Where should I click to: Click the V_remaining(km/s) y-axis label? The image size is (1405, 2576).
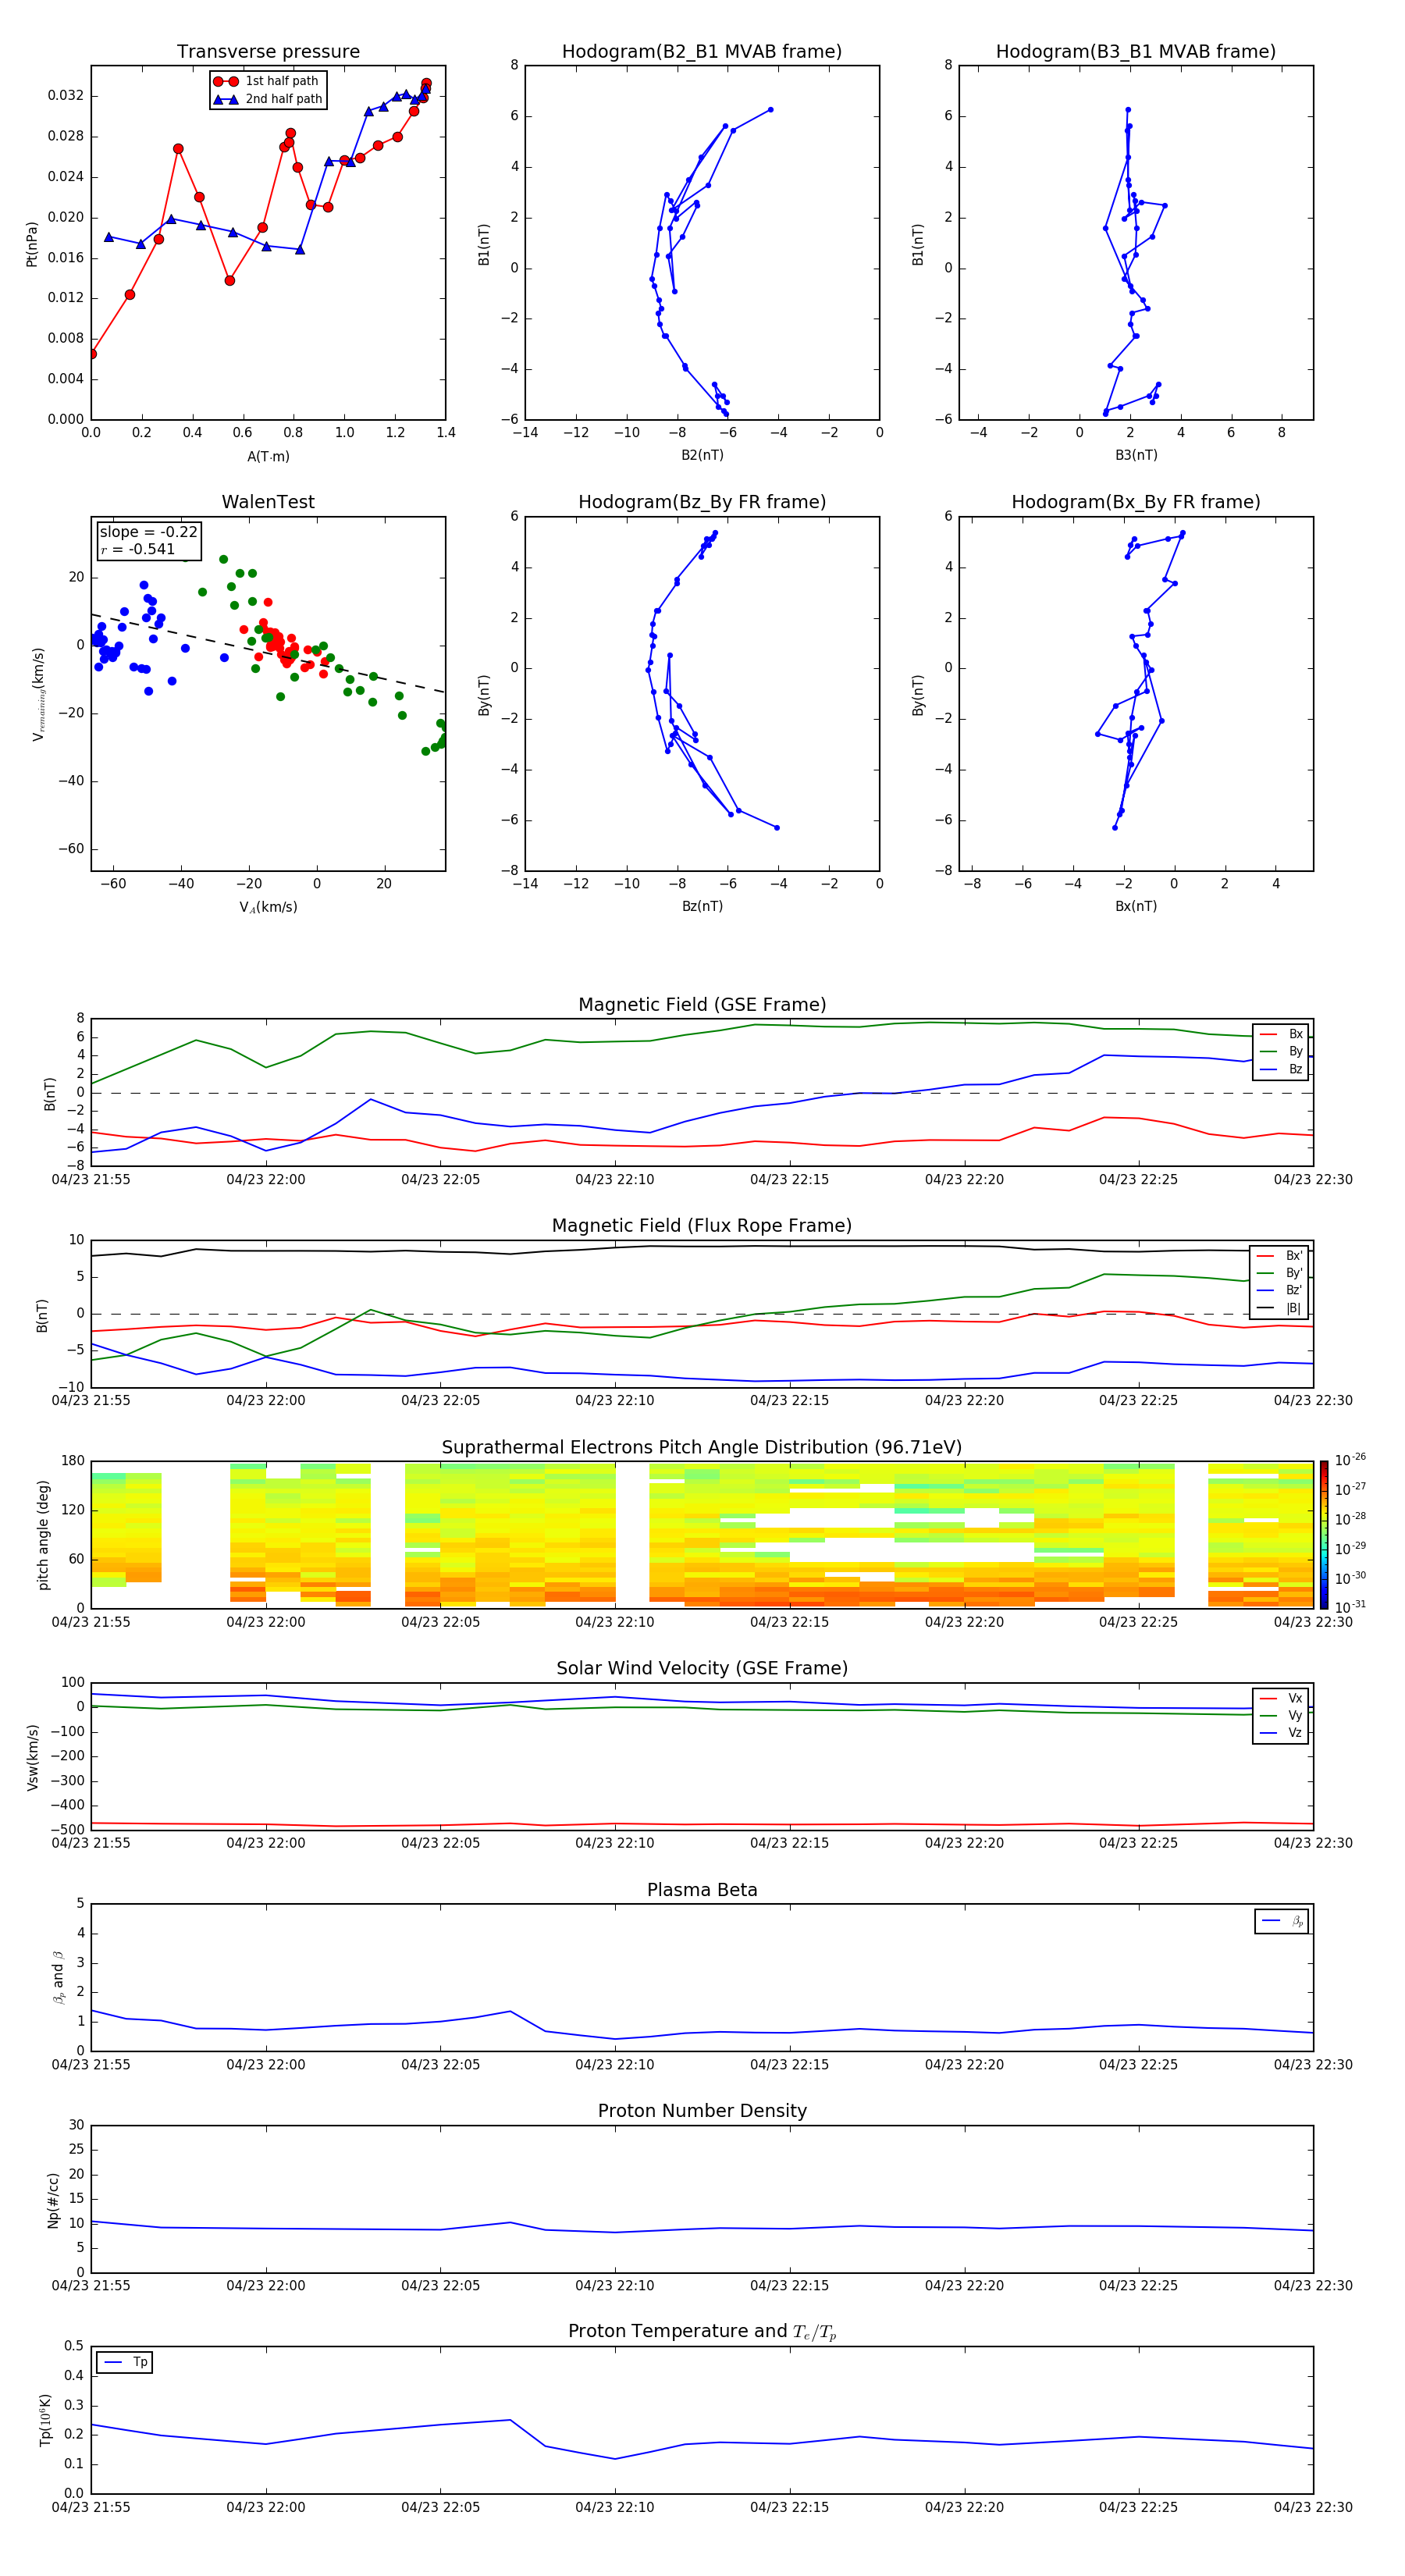click(38, 694)
